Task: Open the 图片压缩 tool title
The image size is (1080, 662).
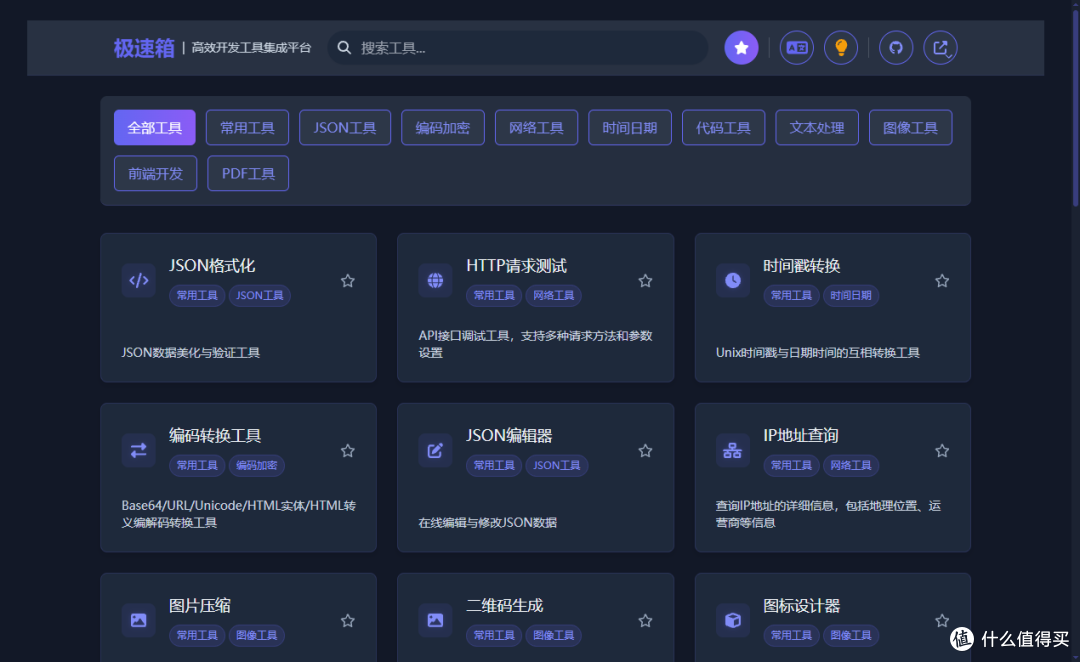Action: click(200, 606)
